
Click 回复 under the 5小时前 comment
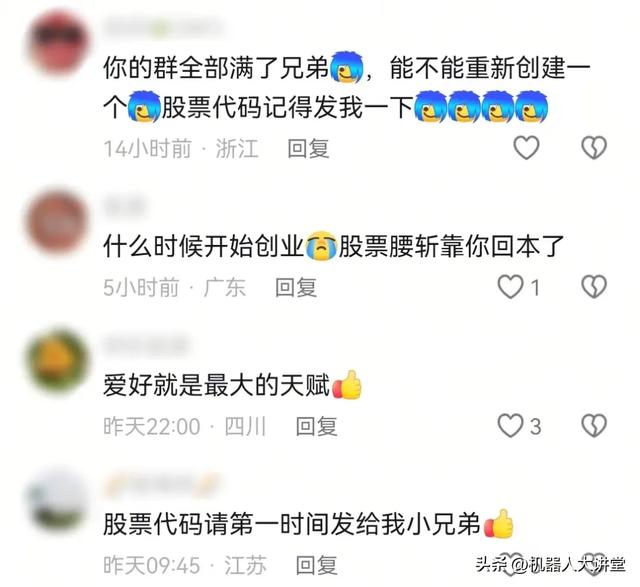296,287
